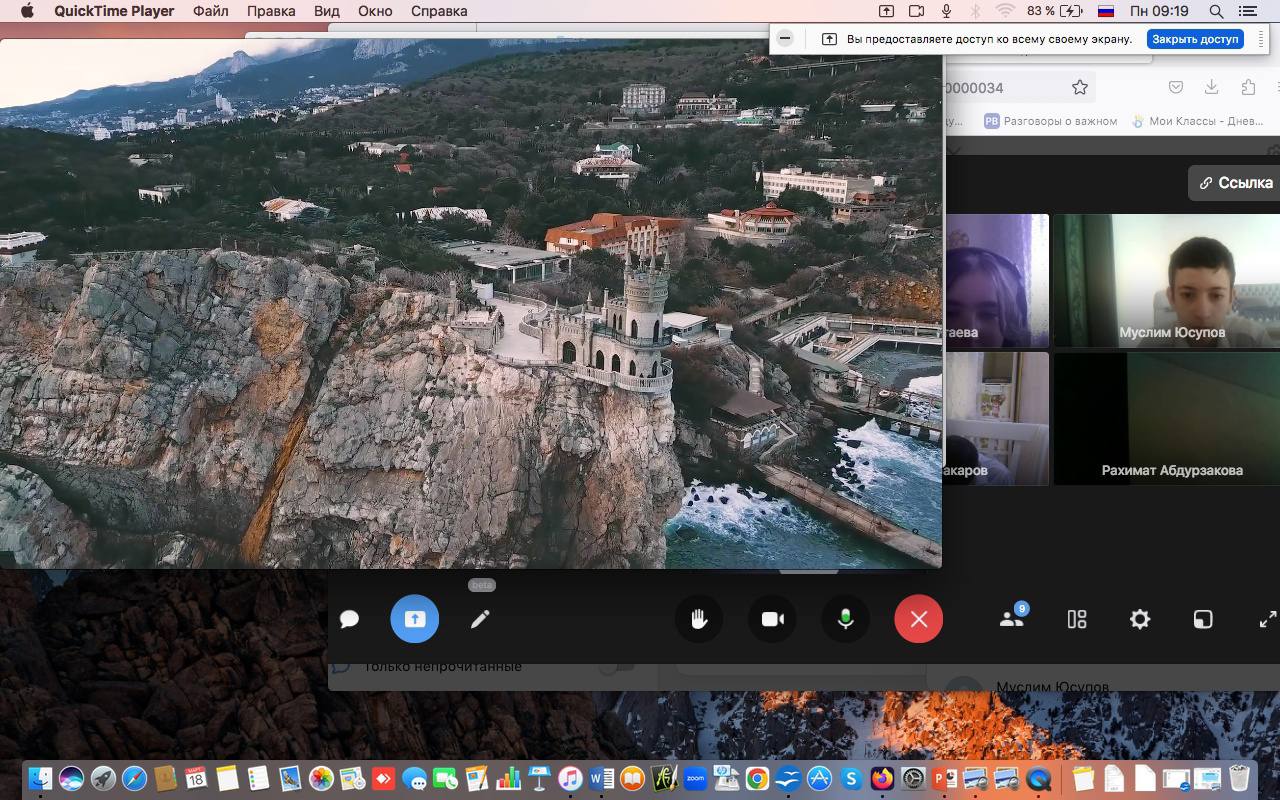Open call settings gear
Screen dimensions: 1280x800
click(x=1140, y=619)
